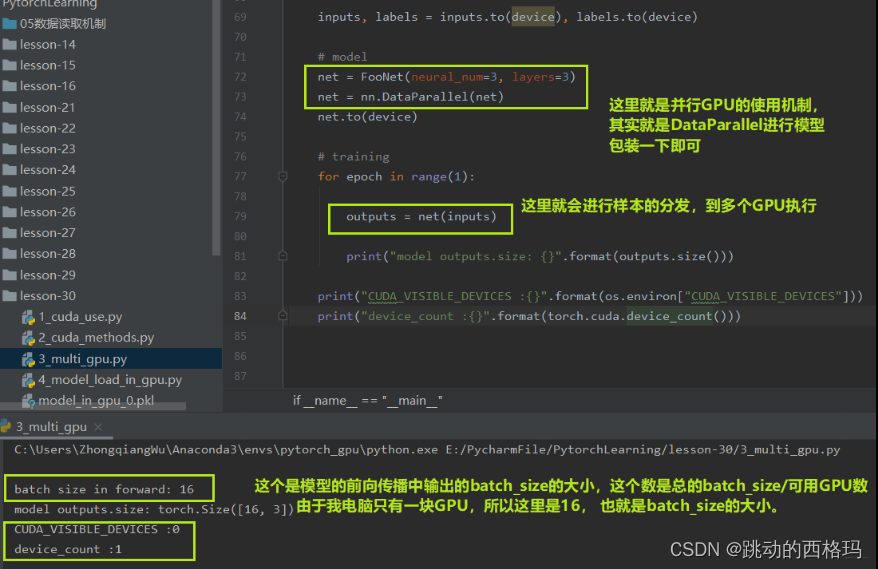
Task: Open the lesson-29 folder
Action: [x=48, y=275]
